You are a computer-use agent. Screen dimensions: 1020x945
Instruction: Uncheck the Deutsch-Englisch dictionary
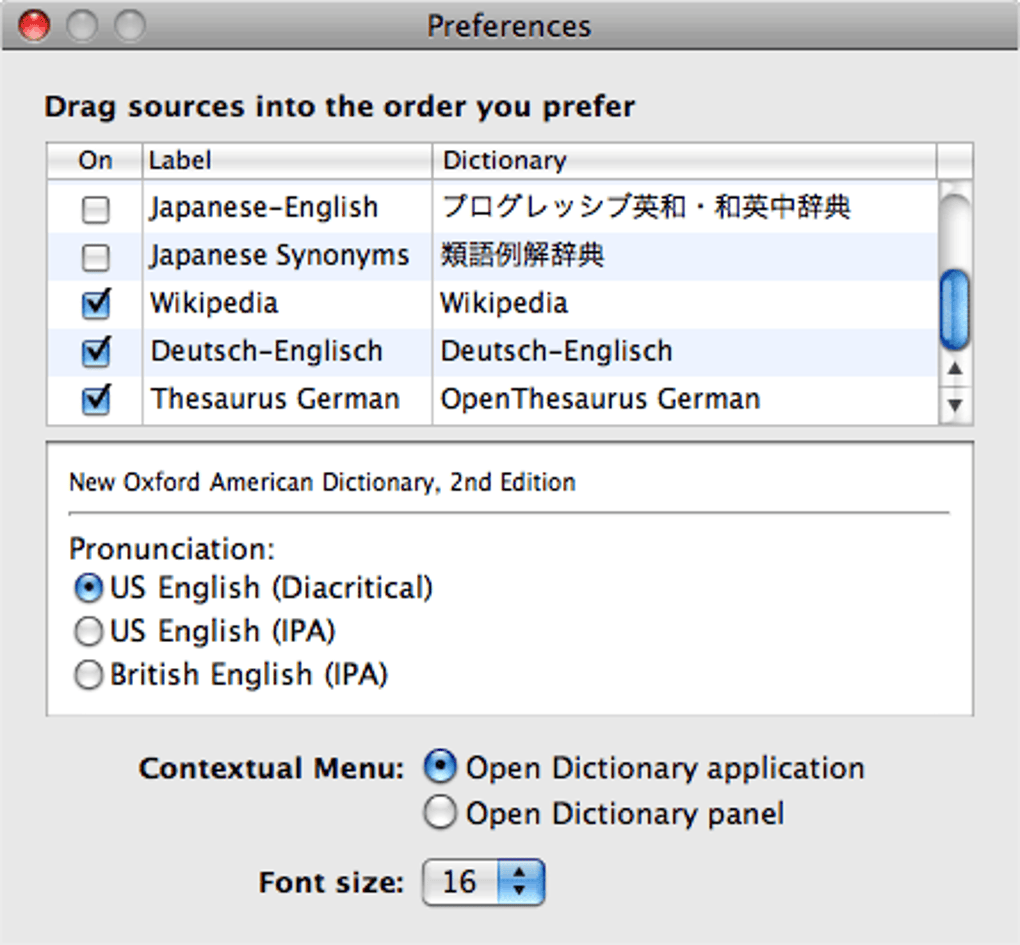tap(95, 352)
